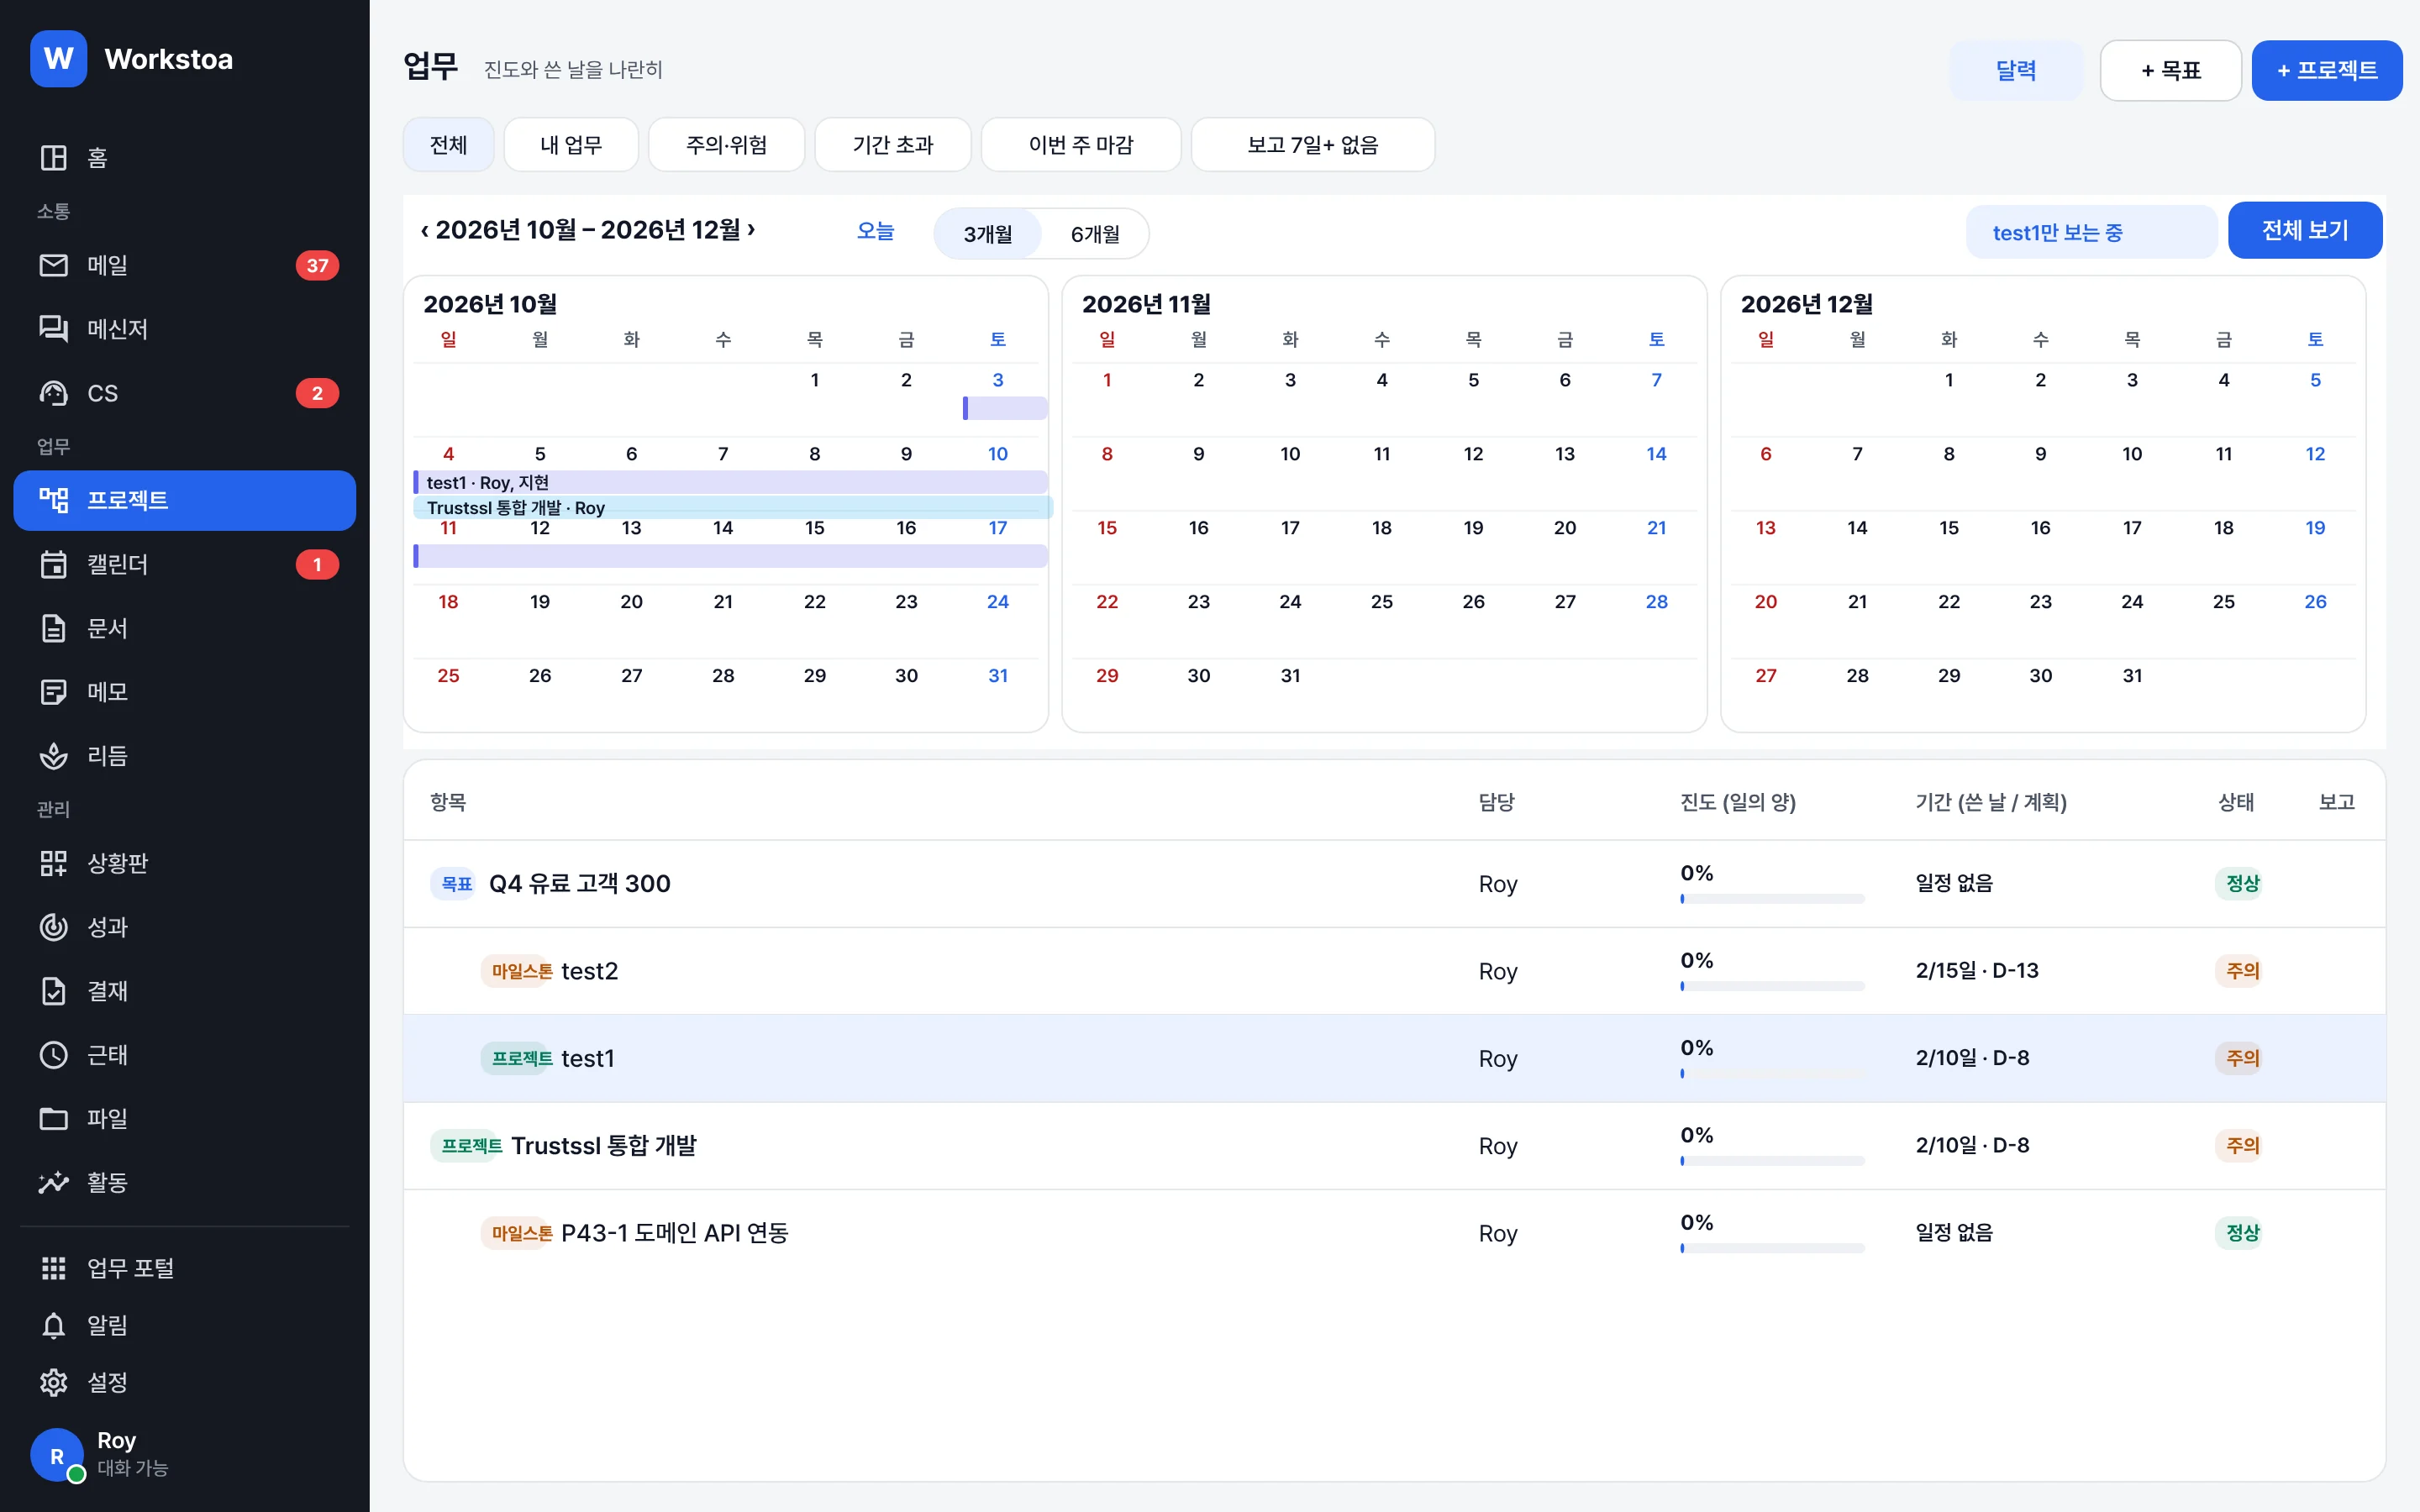Screen dimensions: 2420x1512
Task: Open the CS headset icon
Action: (53, 393)
